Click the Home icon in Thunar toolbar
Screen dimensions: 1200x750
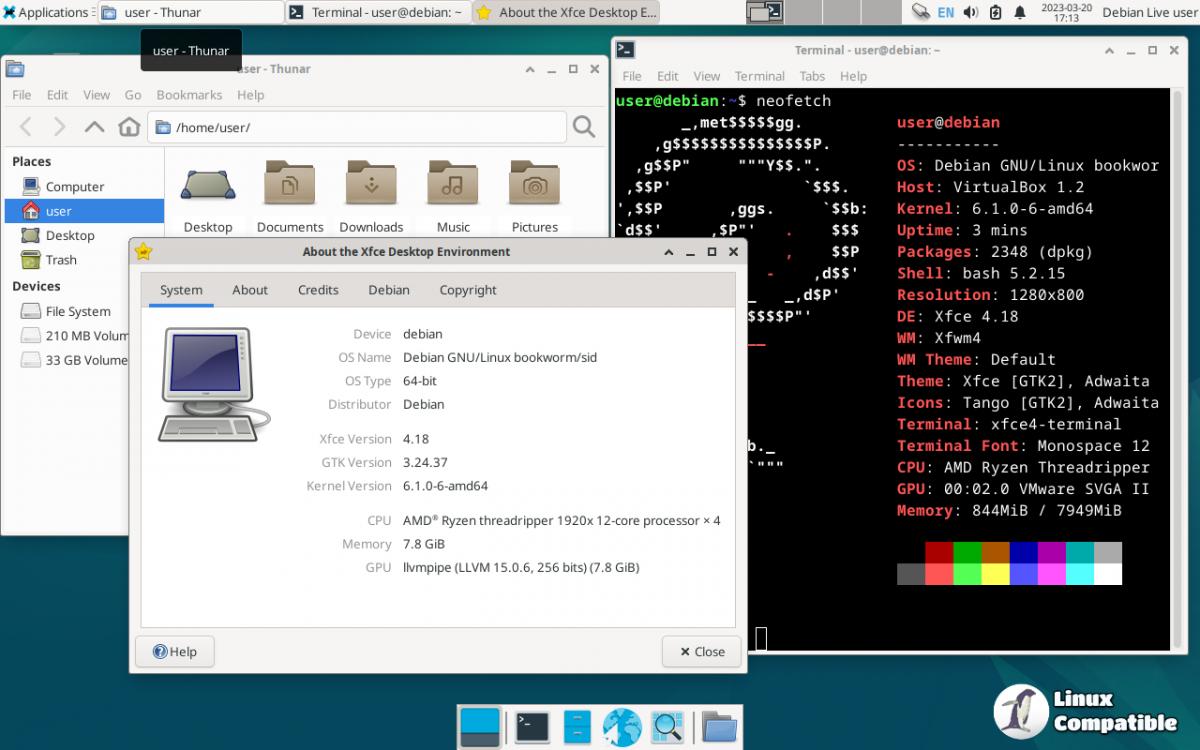coord(129,127)
